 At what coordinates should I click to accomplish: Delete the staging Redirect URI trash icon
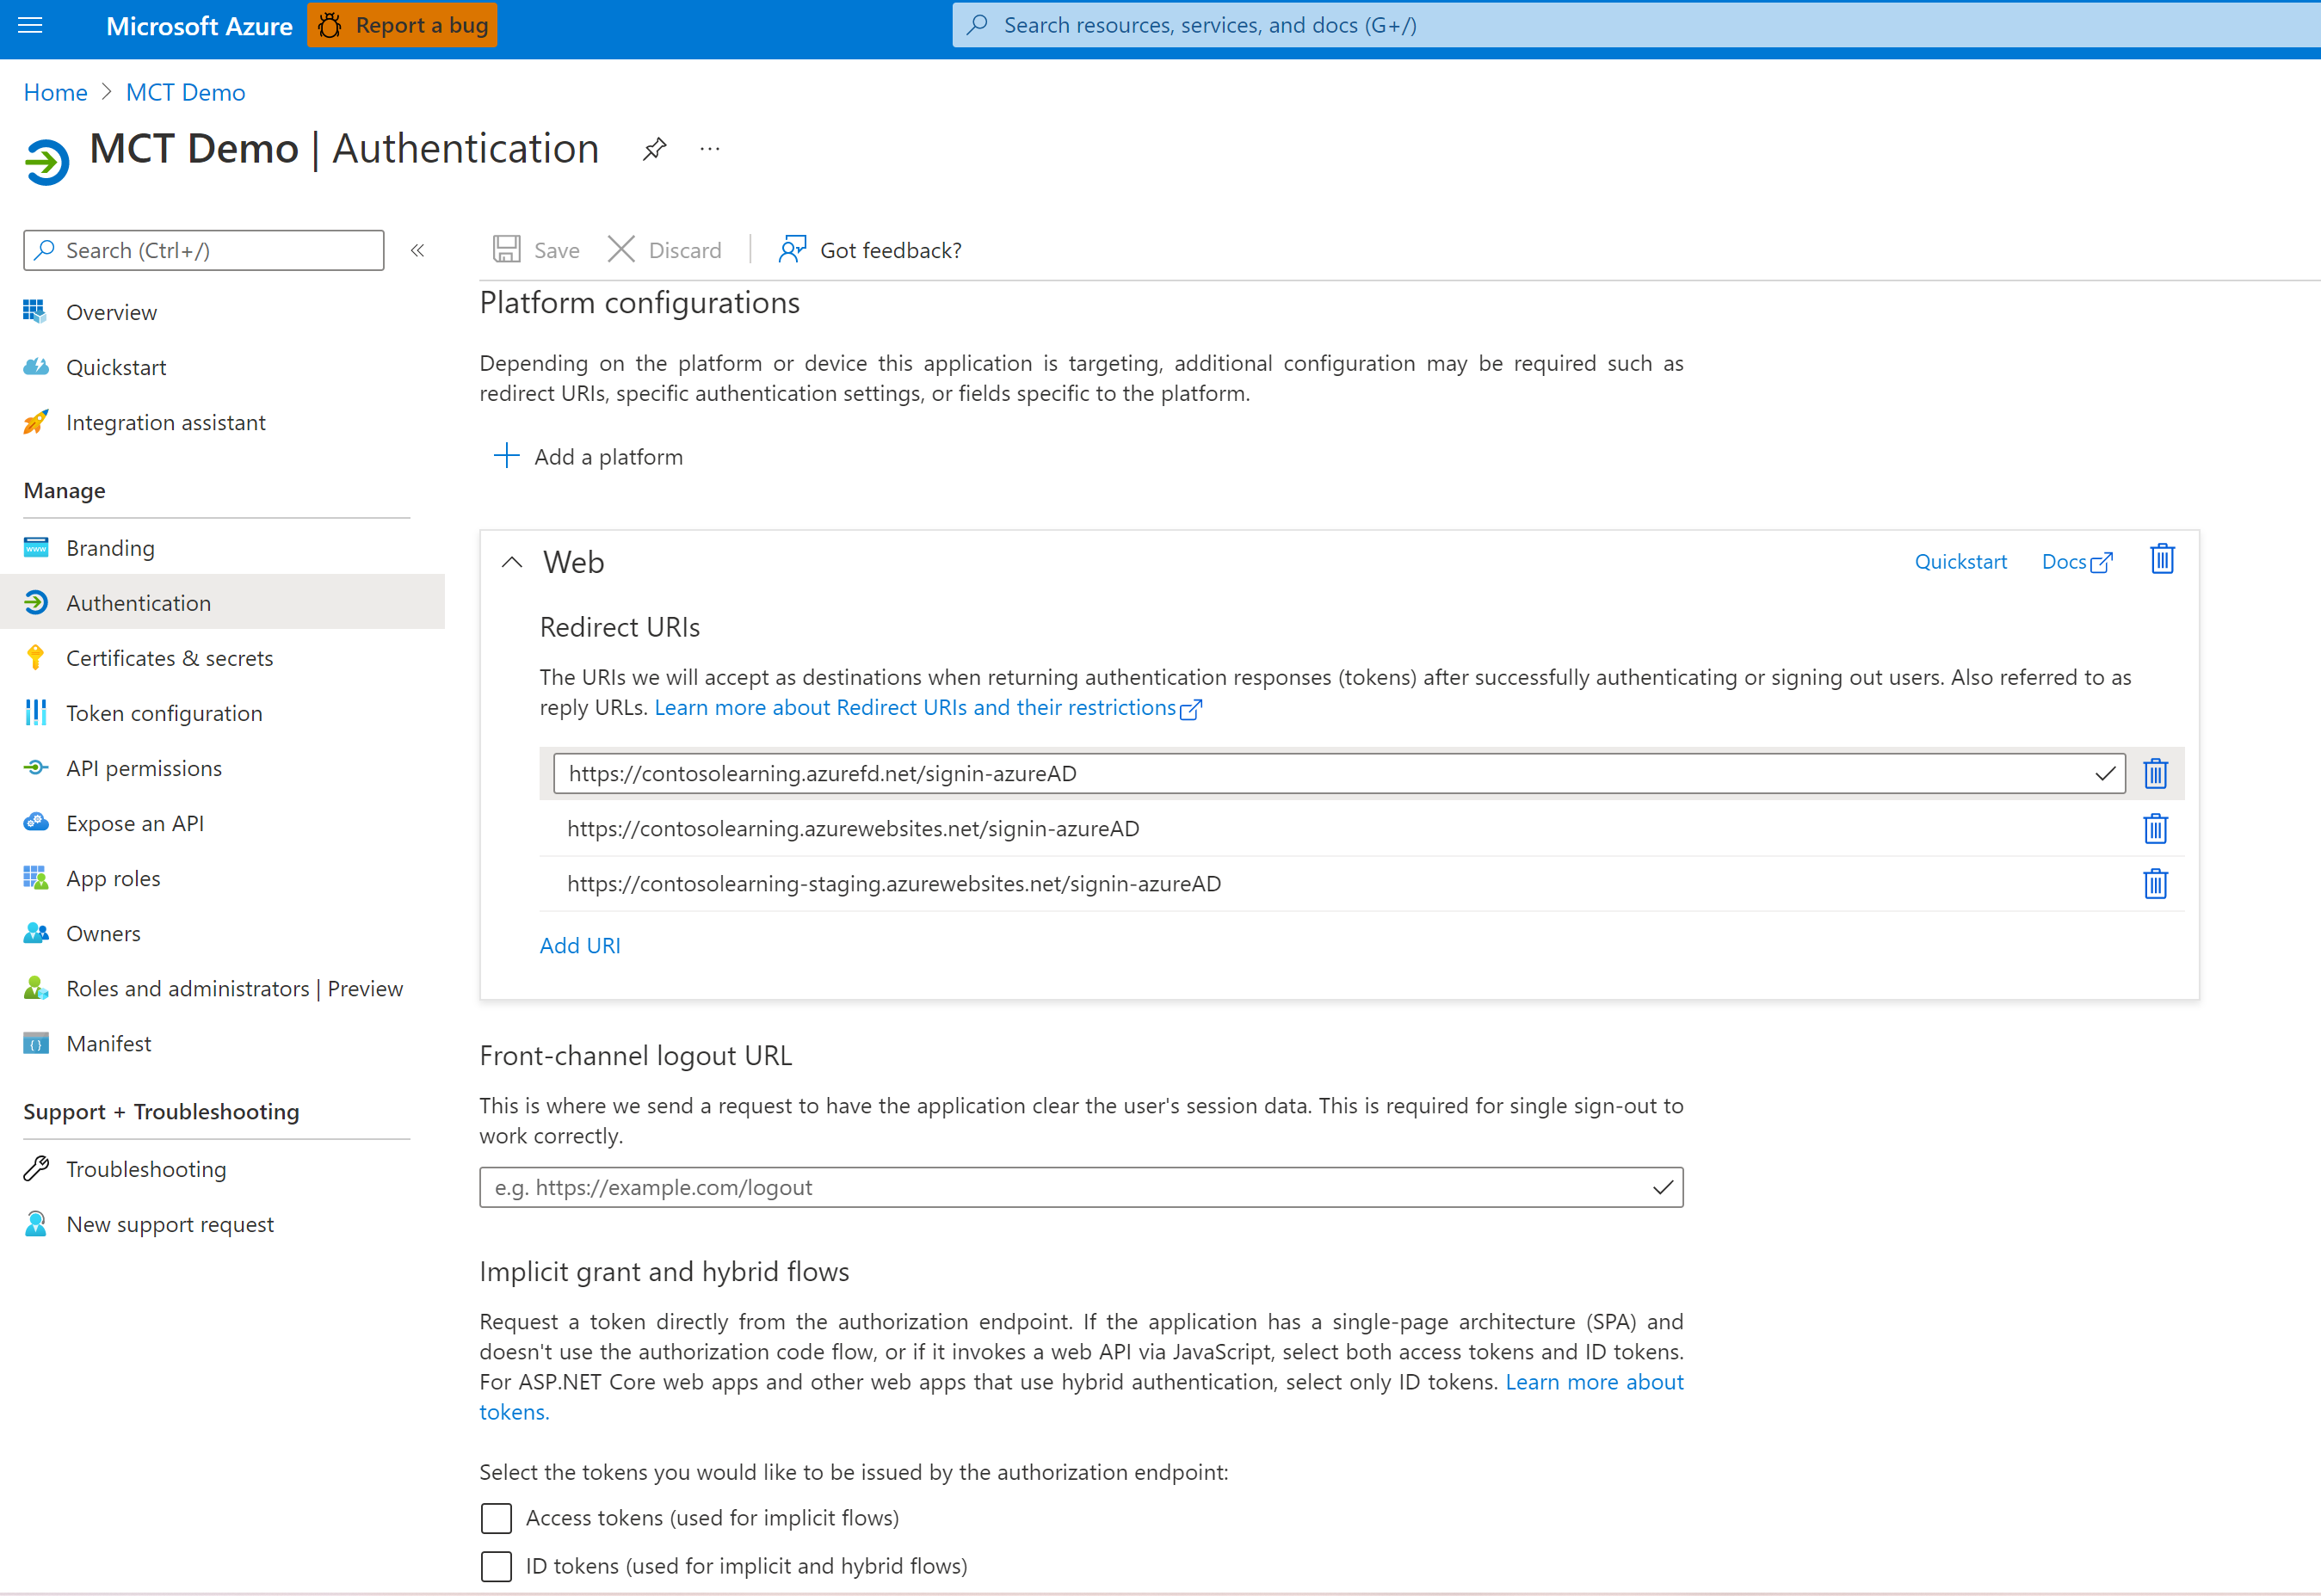pos(2157,882)
